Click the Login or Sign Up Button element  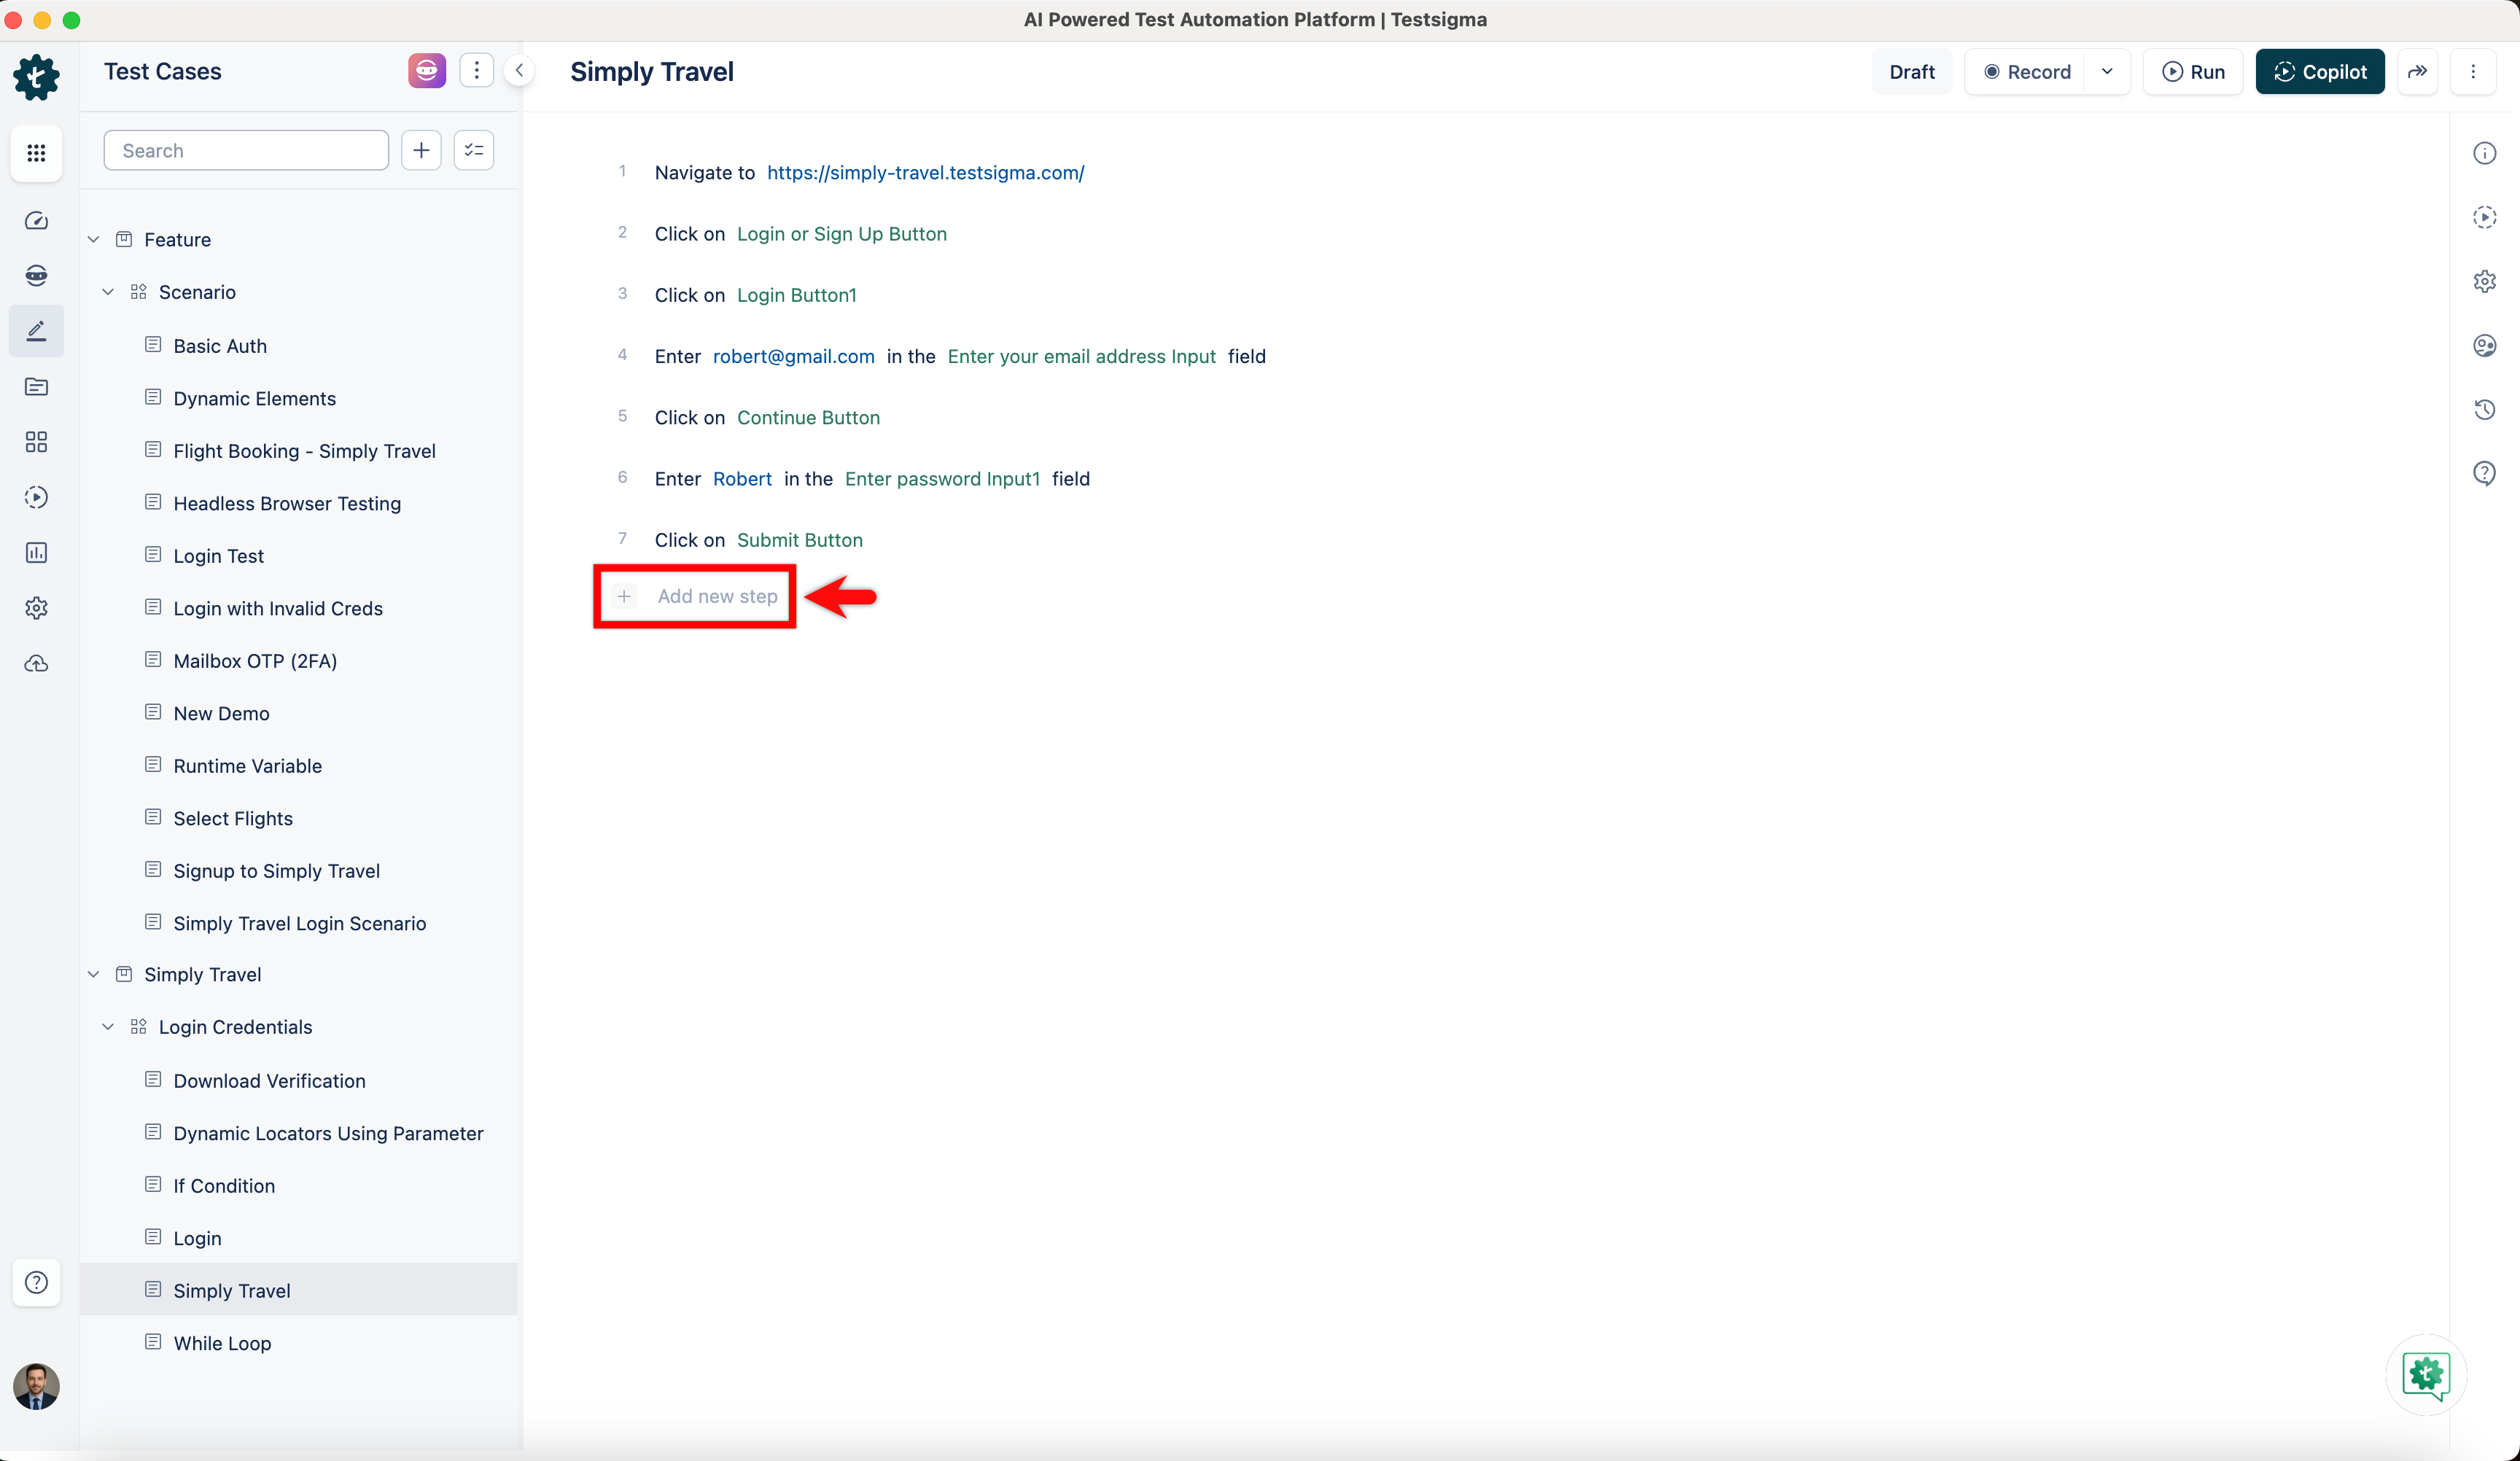(841, 234)
